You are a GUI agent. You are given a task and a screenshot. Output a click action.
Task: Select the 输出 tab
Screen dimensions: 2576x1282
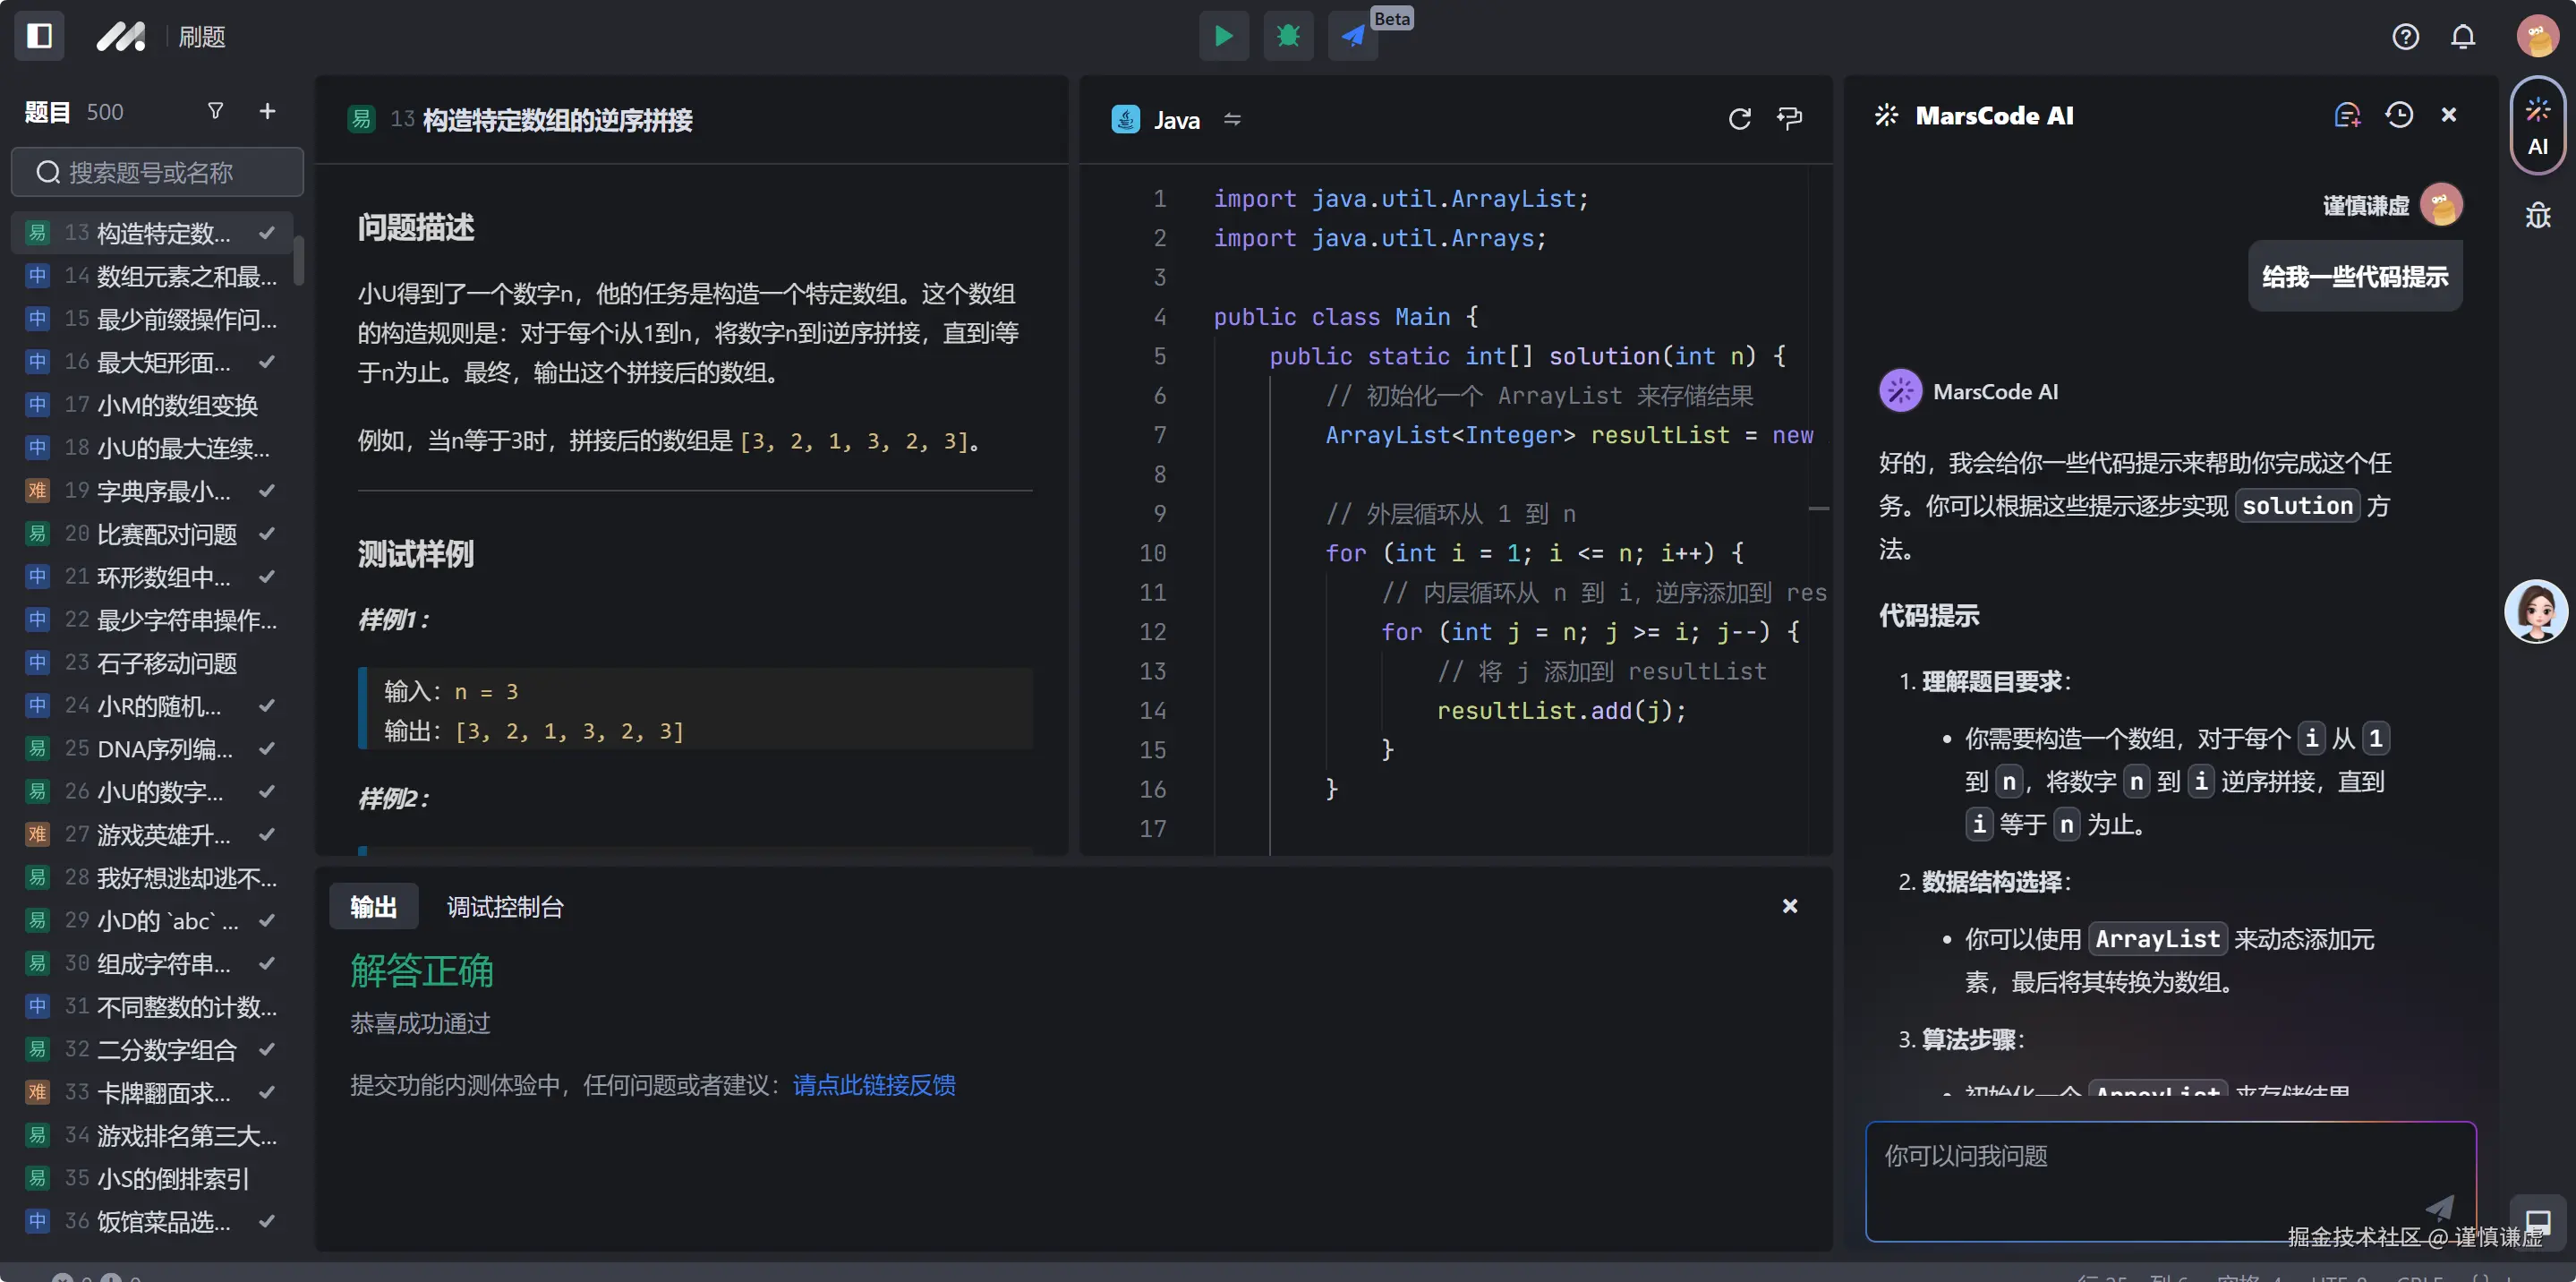pos(373,906)
